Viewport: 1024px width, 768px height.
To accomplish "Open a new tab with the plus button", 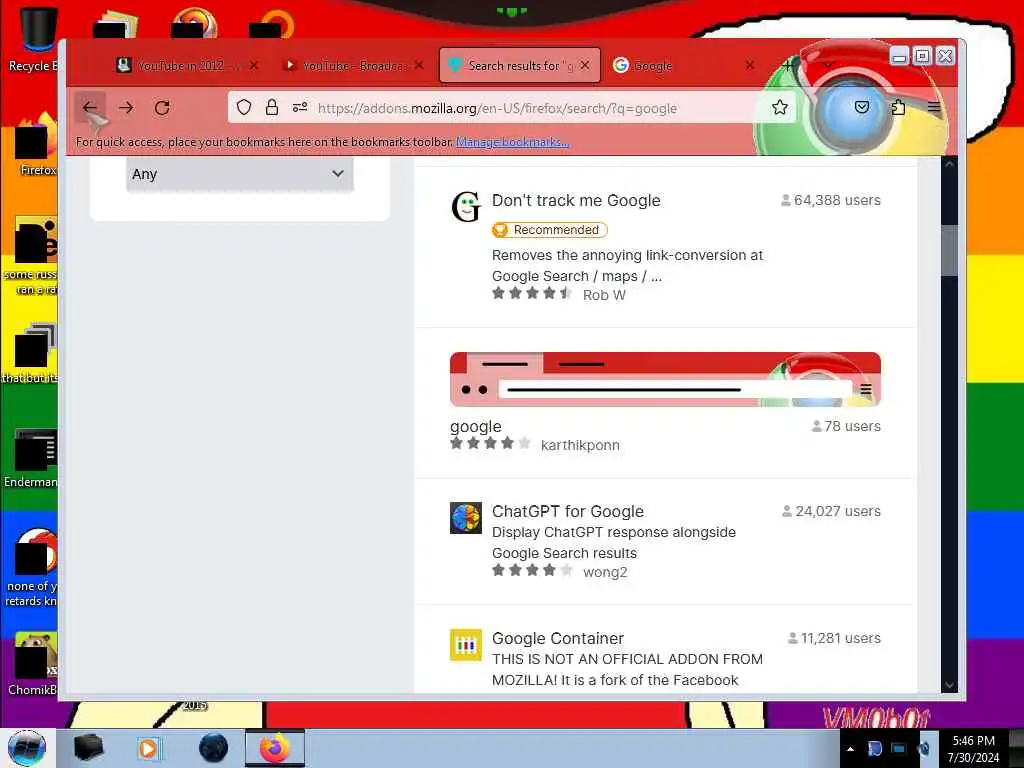I will click(788, 65).
